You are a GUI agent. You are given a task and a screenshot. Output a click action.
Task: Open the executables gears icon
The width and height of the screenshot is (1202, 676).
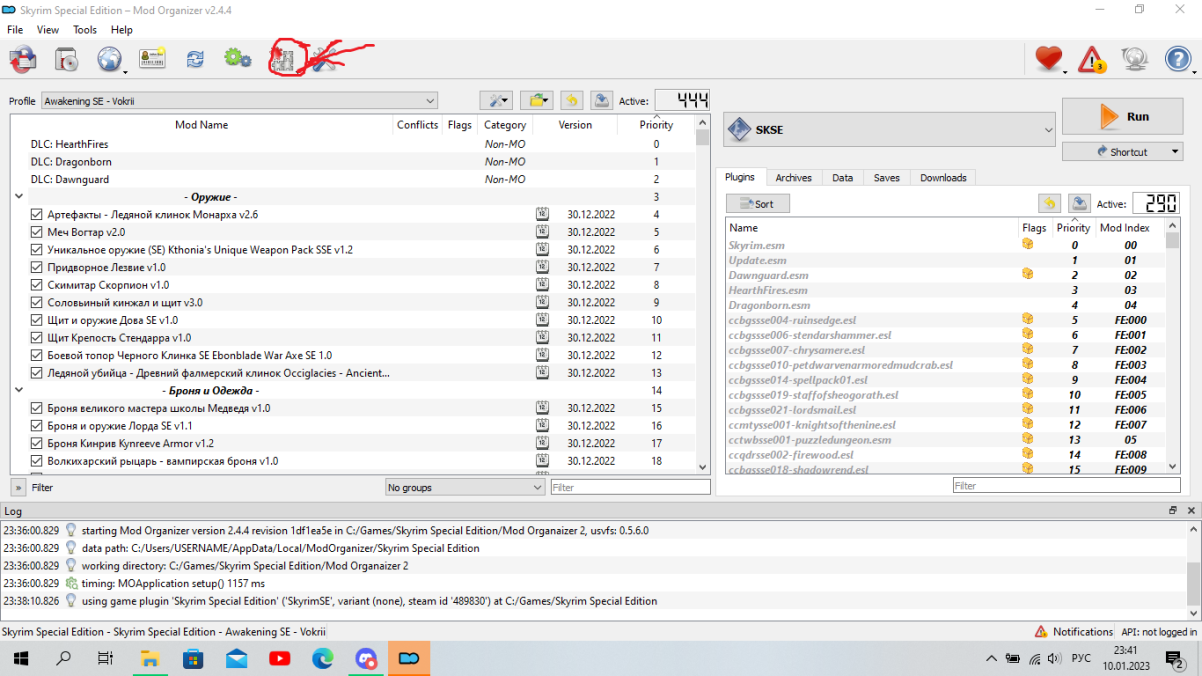238,59
